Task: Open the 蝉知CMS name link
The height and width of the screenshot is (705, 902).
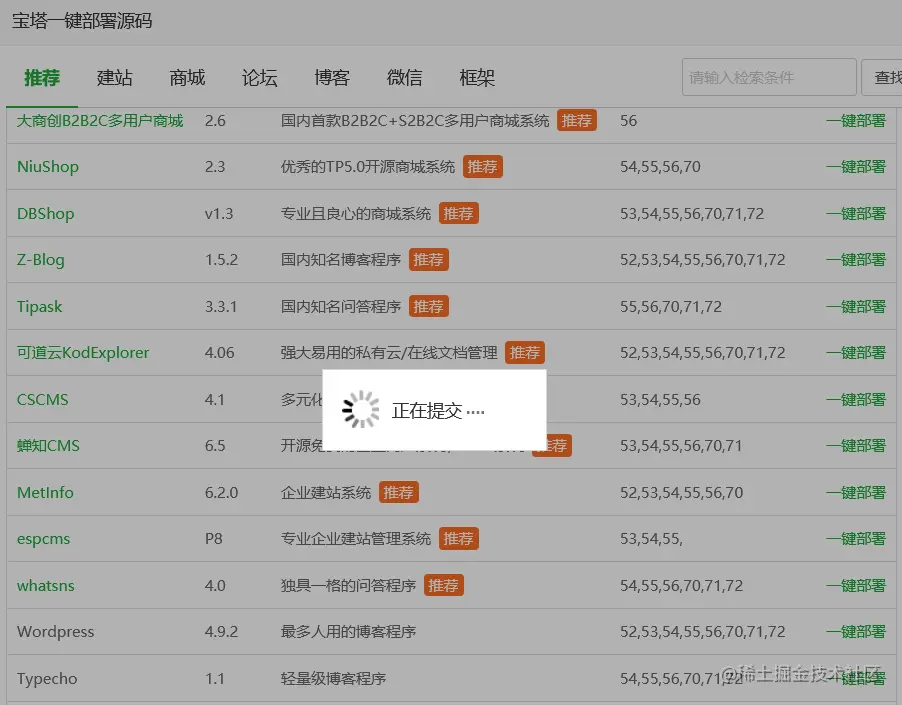Action: [x=48, y=446]
